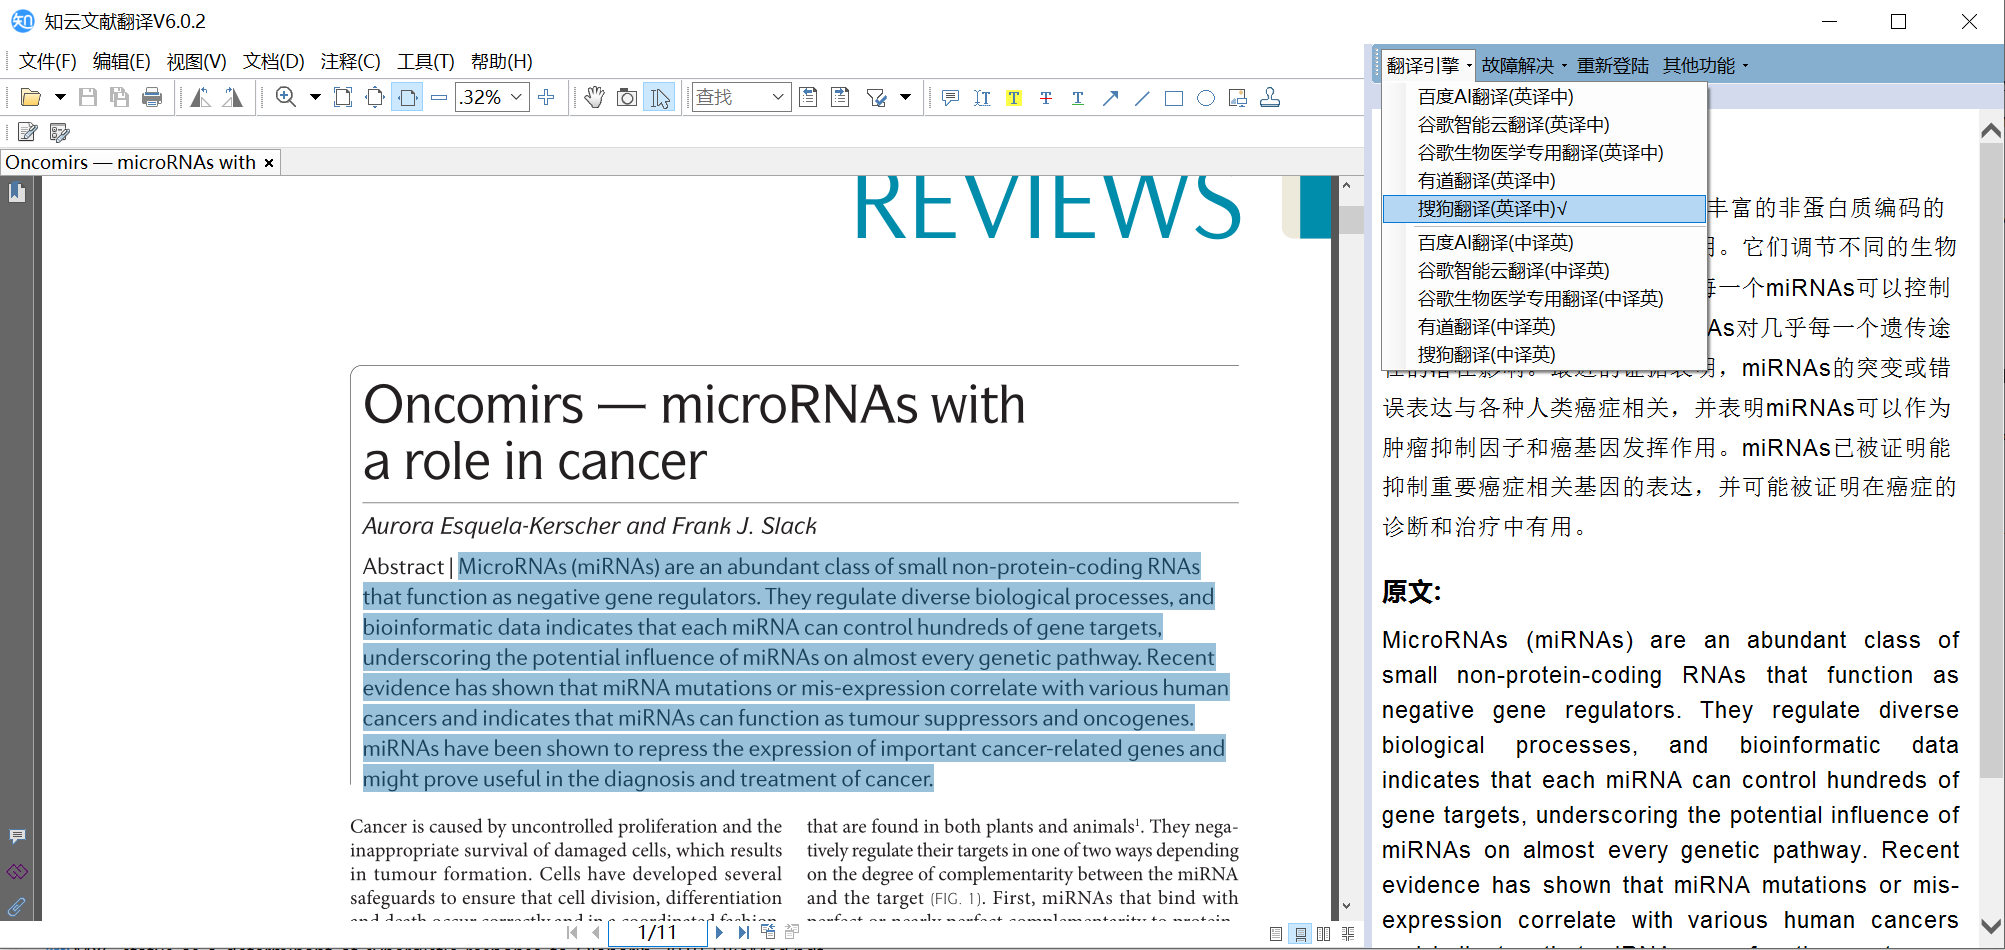Image resolution: width=2005 pixels, height=950 pixels.
Task: Open the 视图(V) menu
Action: (197, 61)
